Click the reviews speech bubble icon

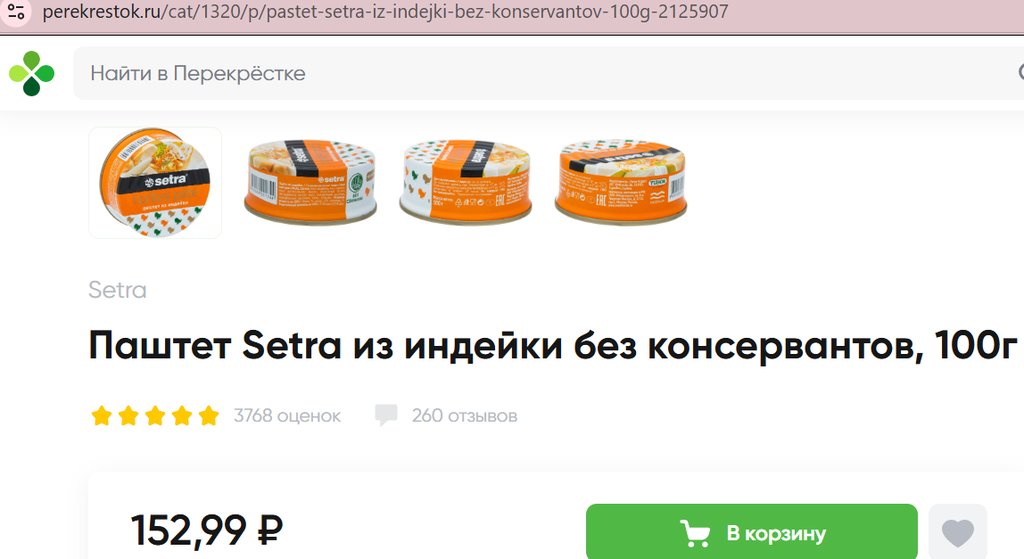(386, 415)
